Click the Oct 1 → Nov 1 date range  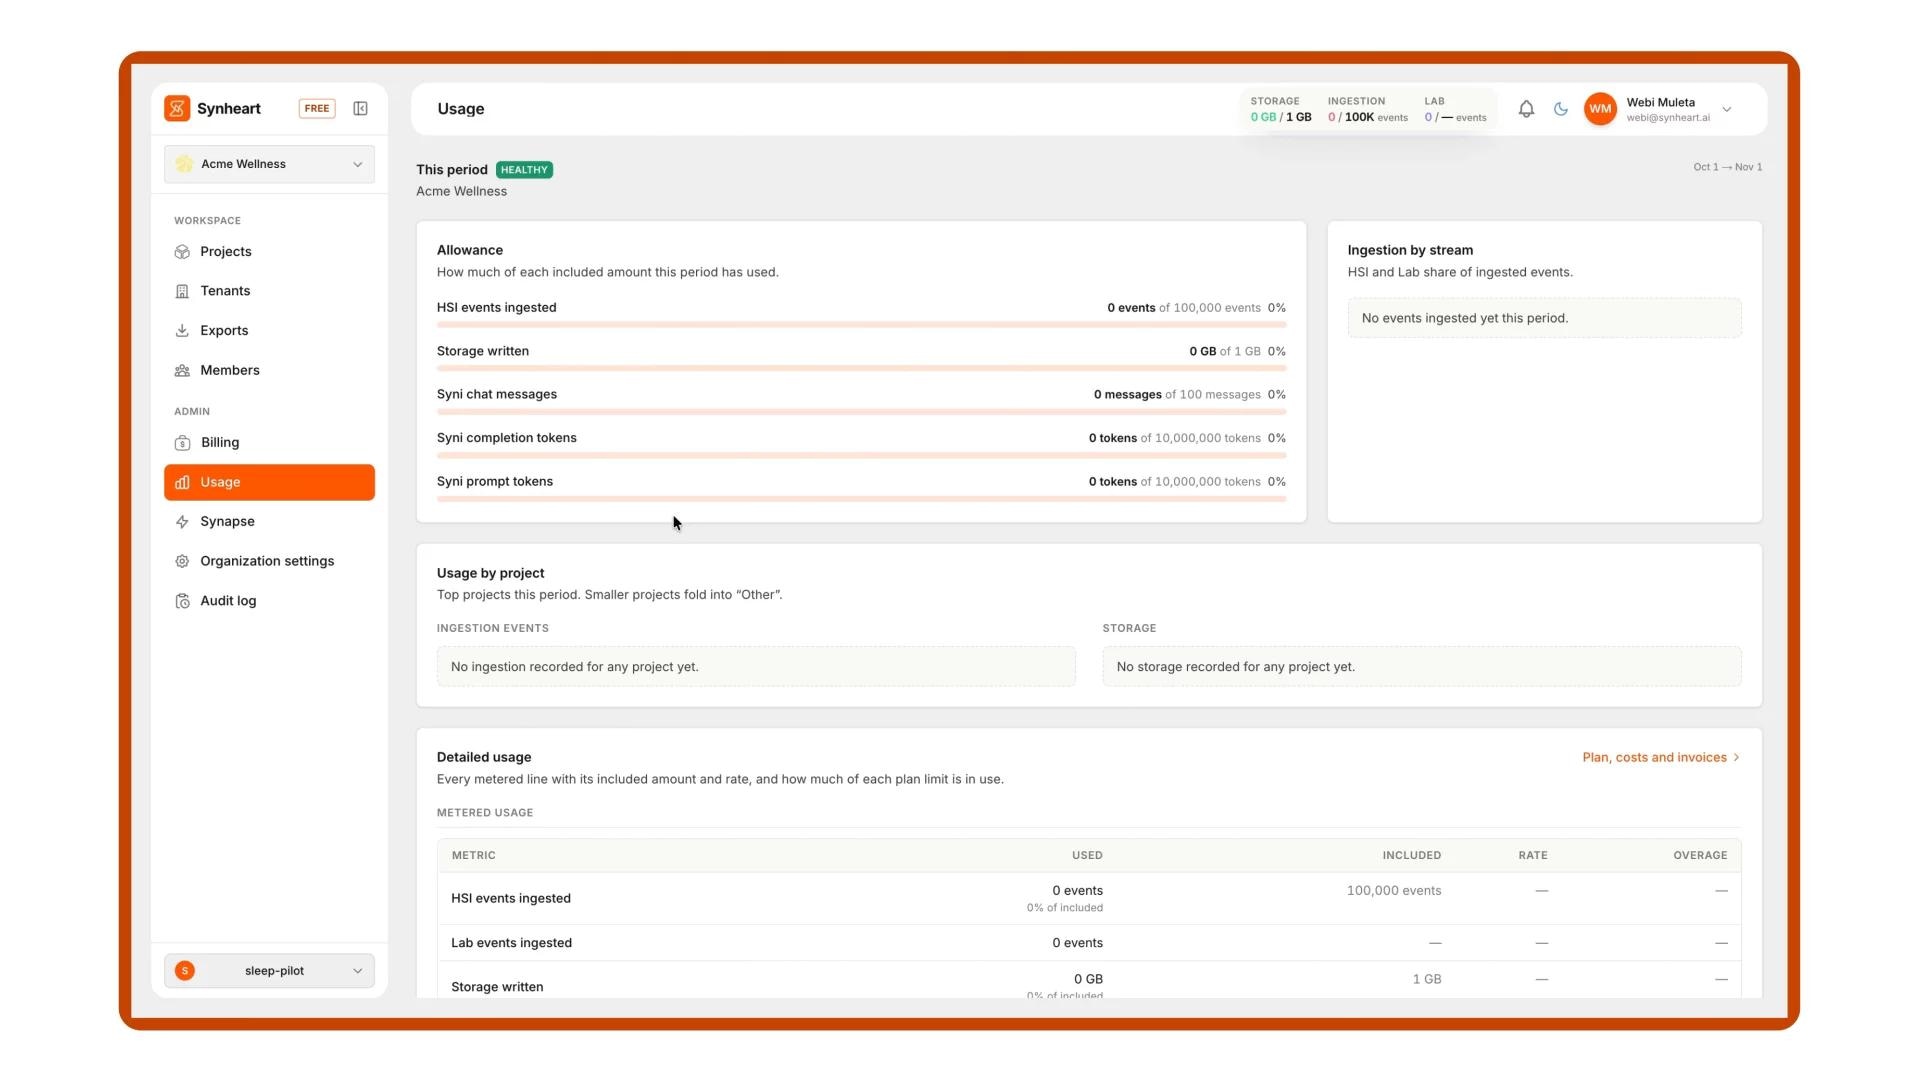[x=1727, y=167]
